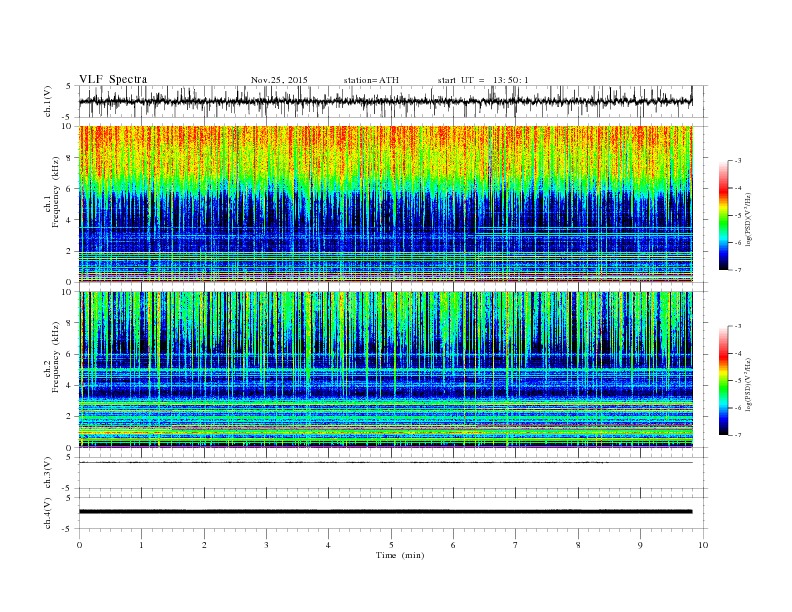Click the ch.2 "Frequency (kHz)" axis label
This screenshot has width=792, height=612.
tap(56, 356)
